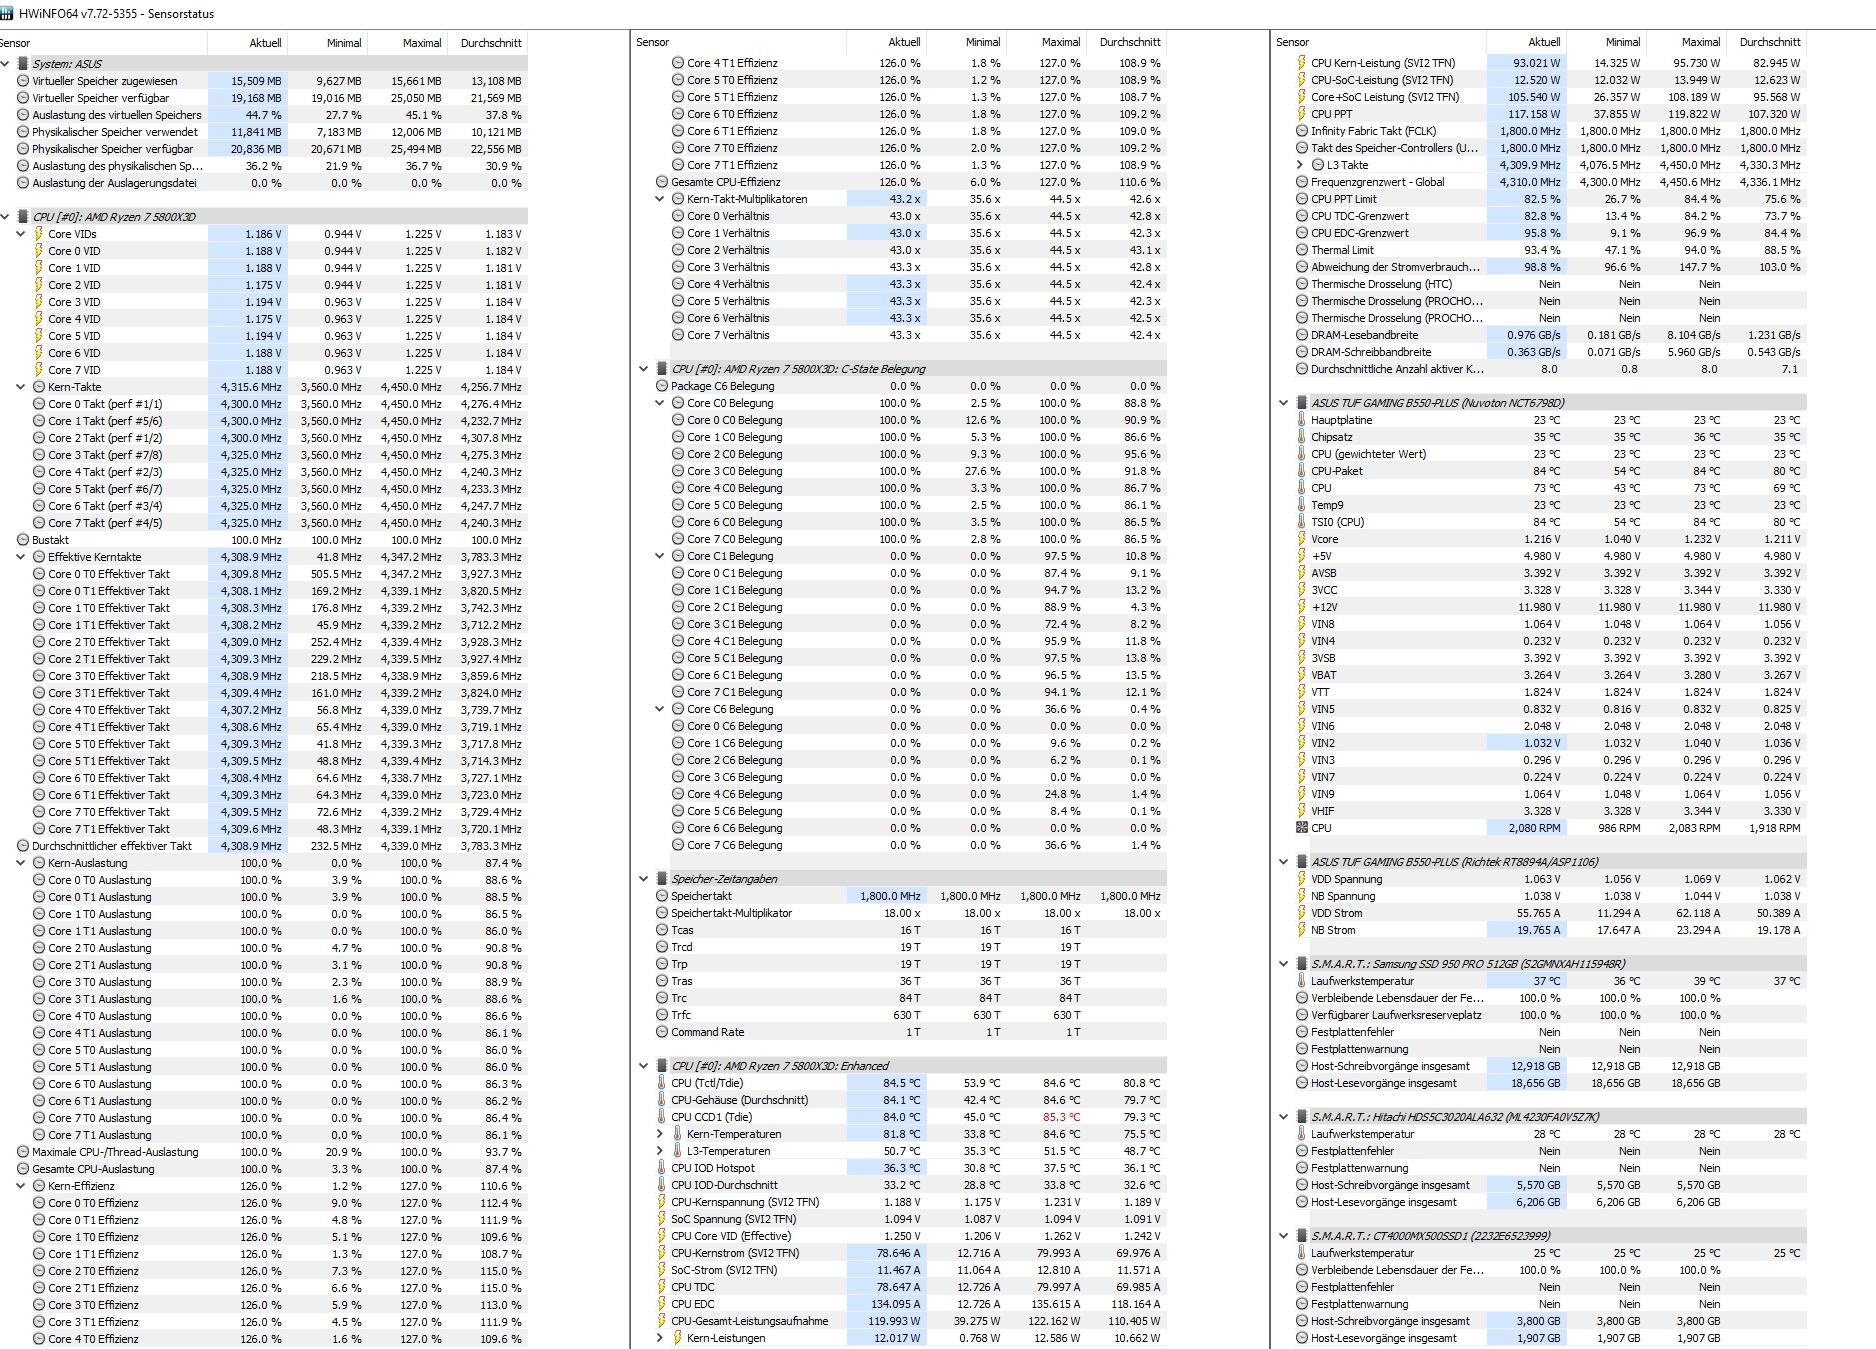Click the 85.3 °C maximum value of CPU CCD1
1876x1349 pixels.
(1061, 1117)
